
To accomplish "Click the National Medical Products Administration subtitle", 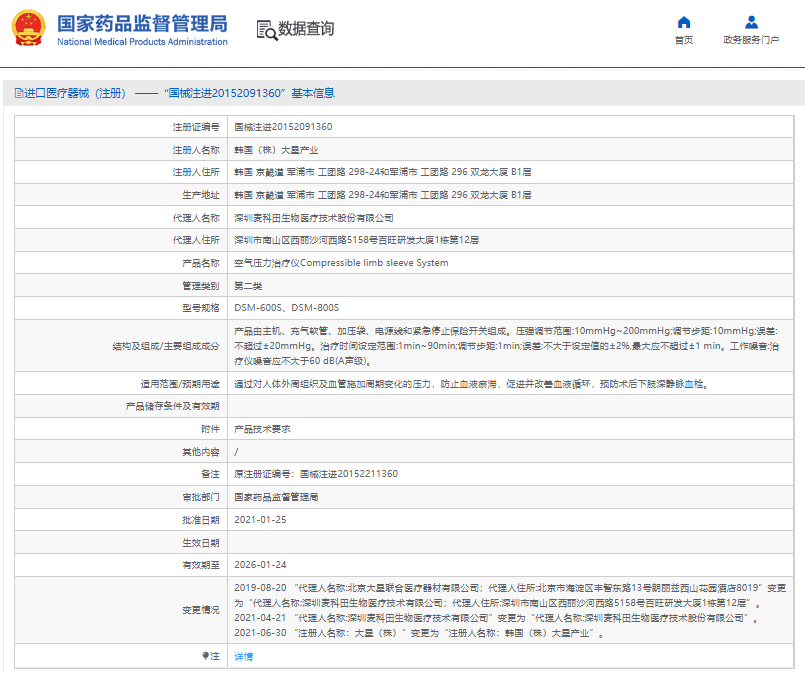I will pyautogui.click(x=142, y=42).
